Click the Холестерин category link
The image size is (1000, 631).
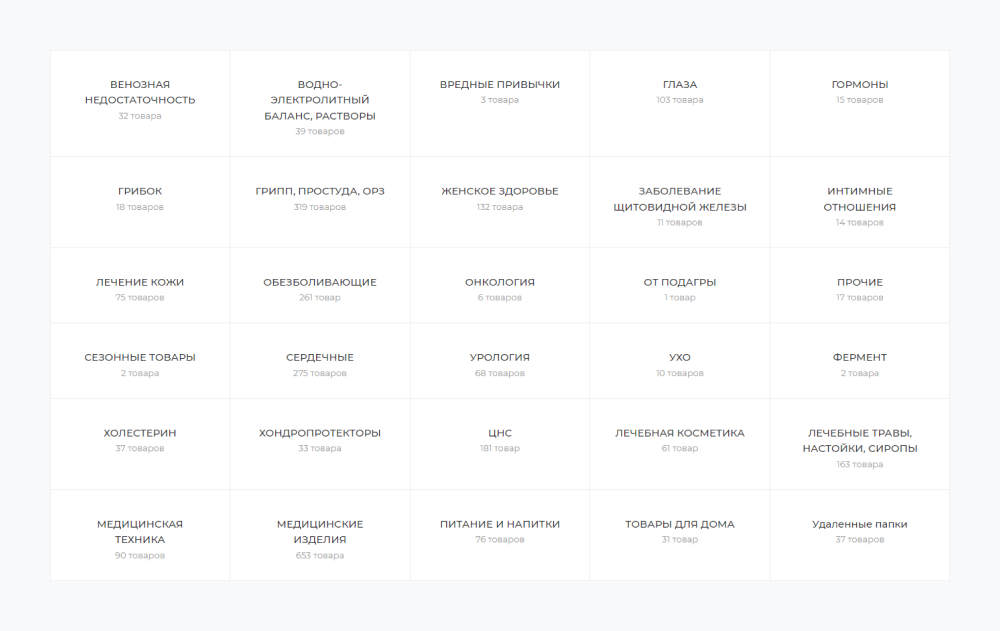point(140,433)
